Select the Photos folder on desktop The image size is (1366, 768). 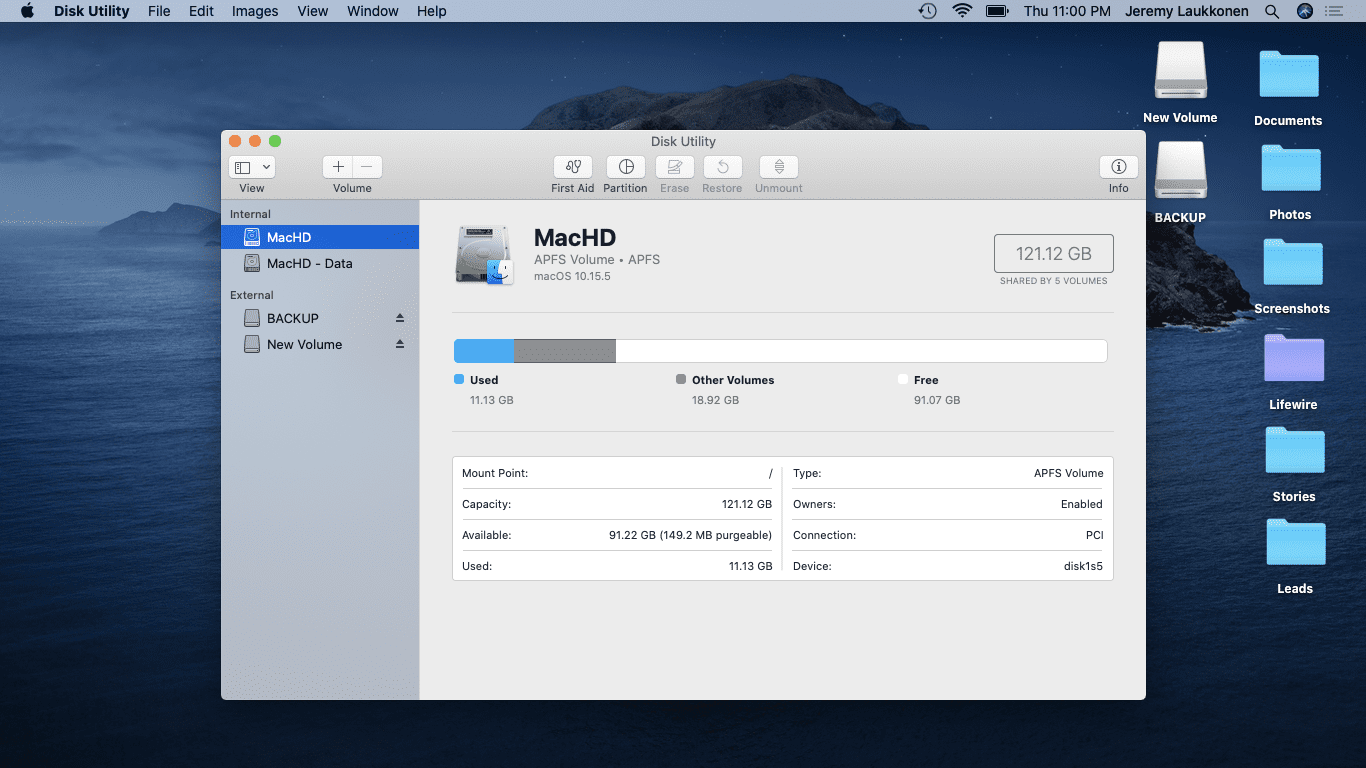[x=1291, y=169]
